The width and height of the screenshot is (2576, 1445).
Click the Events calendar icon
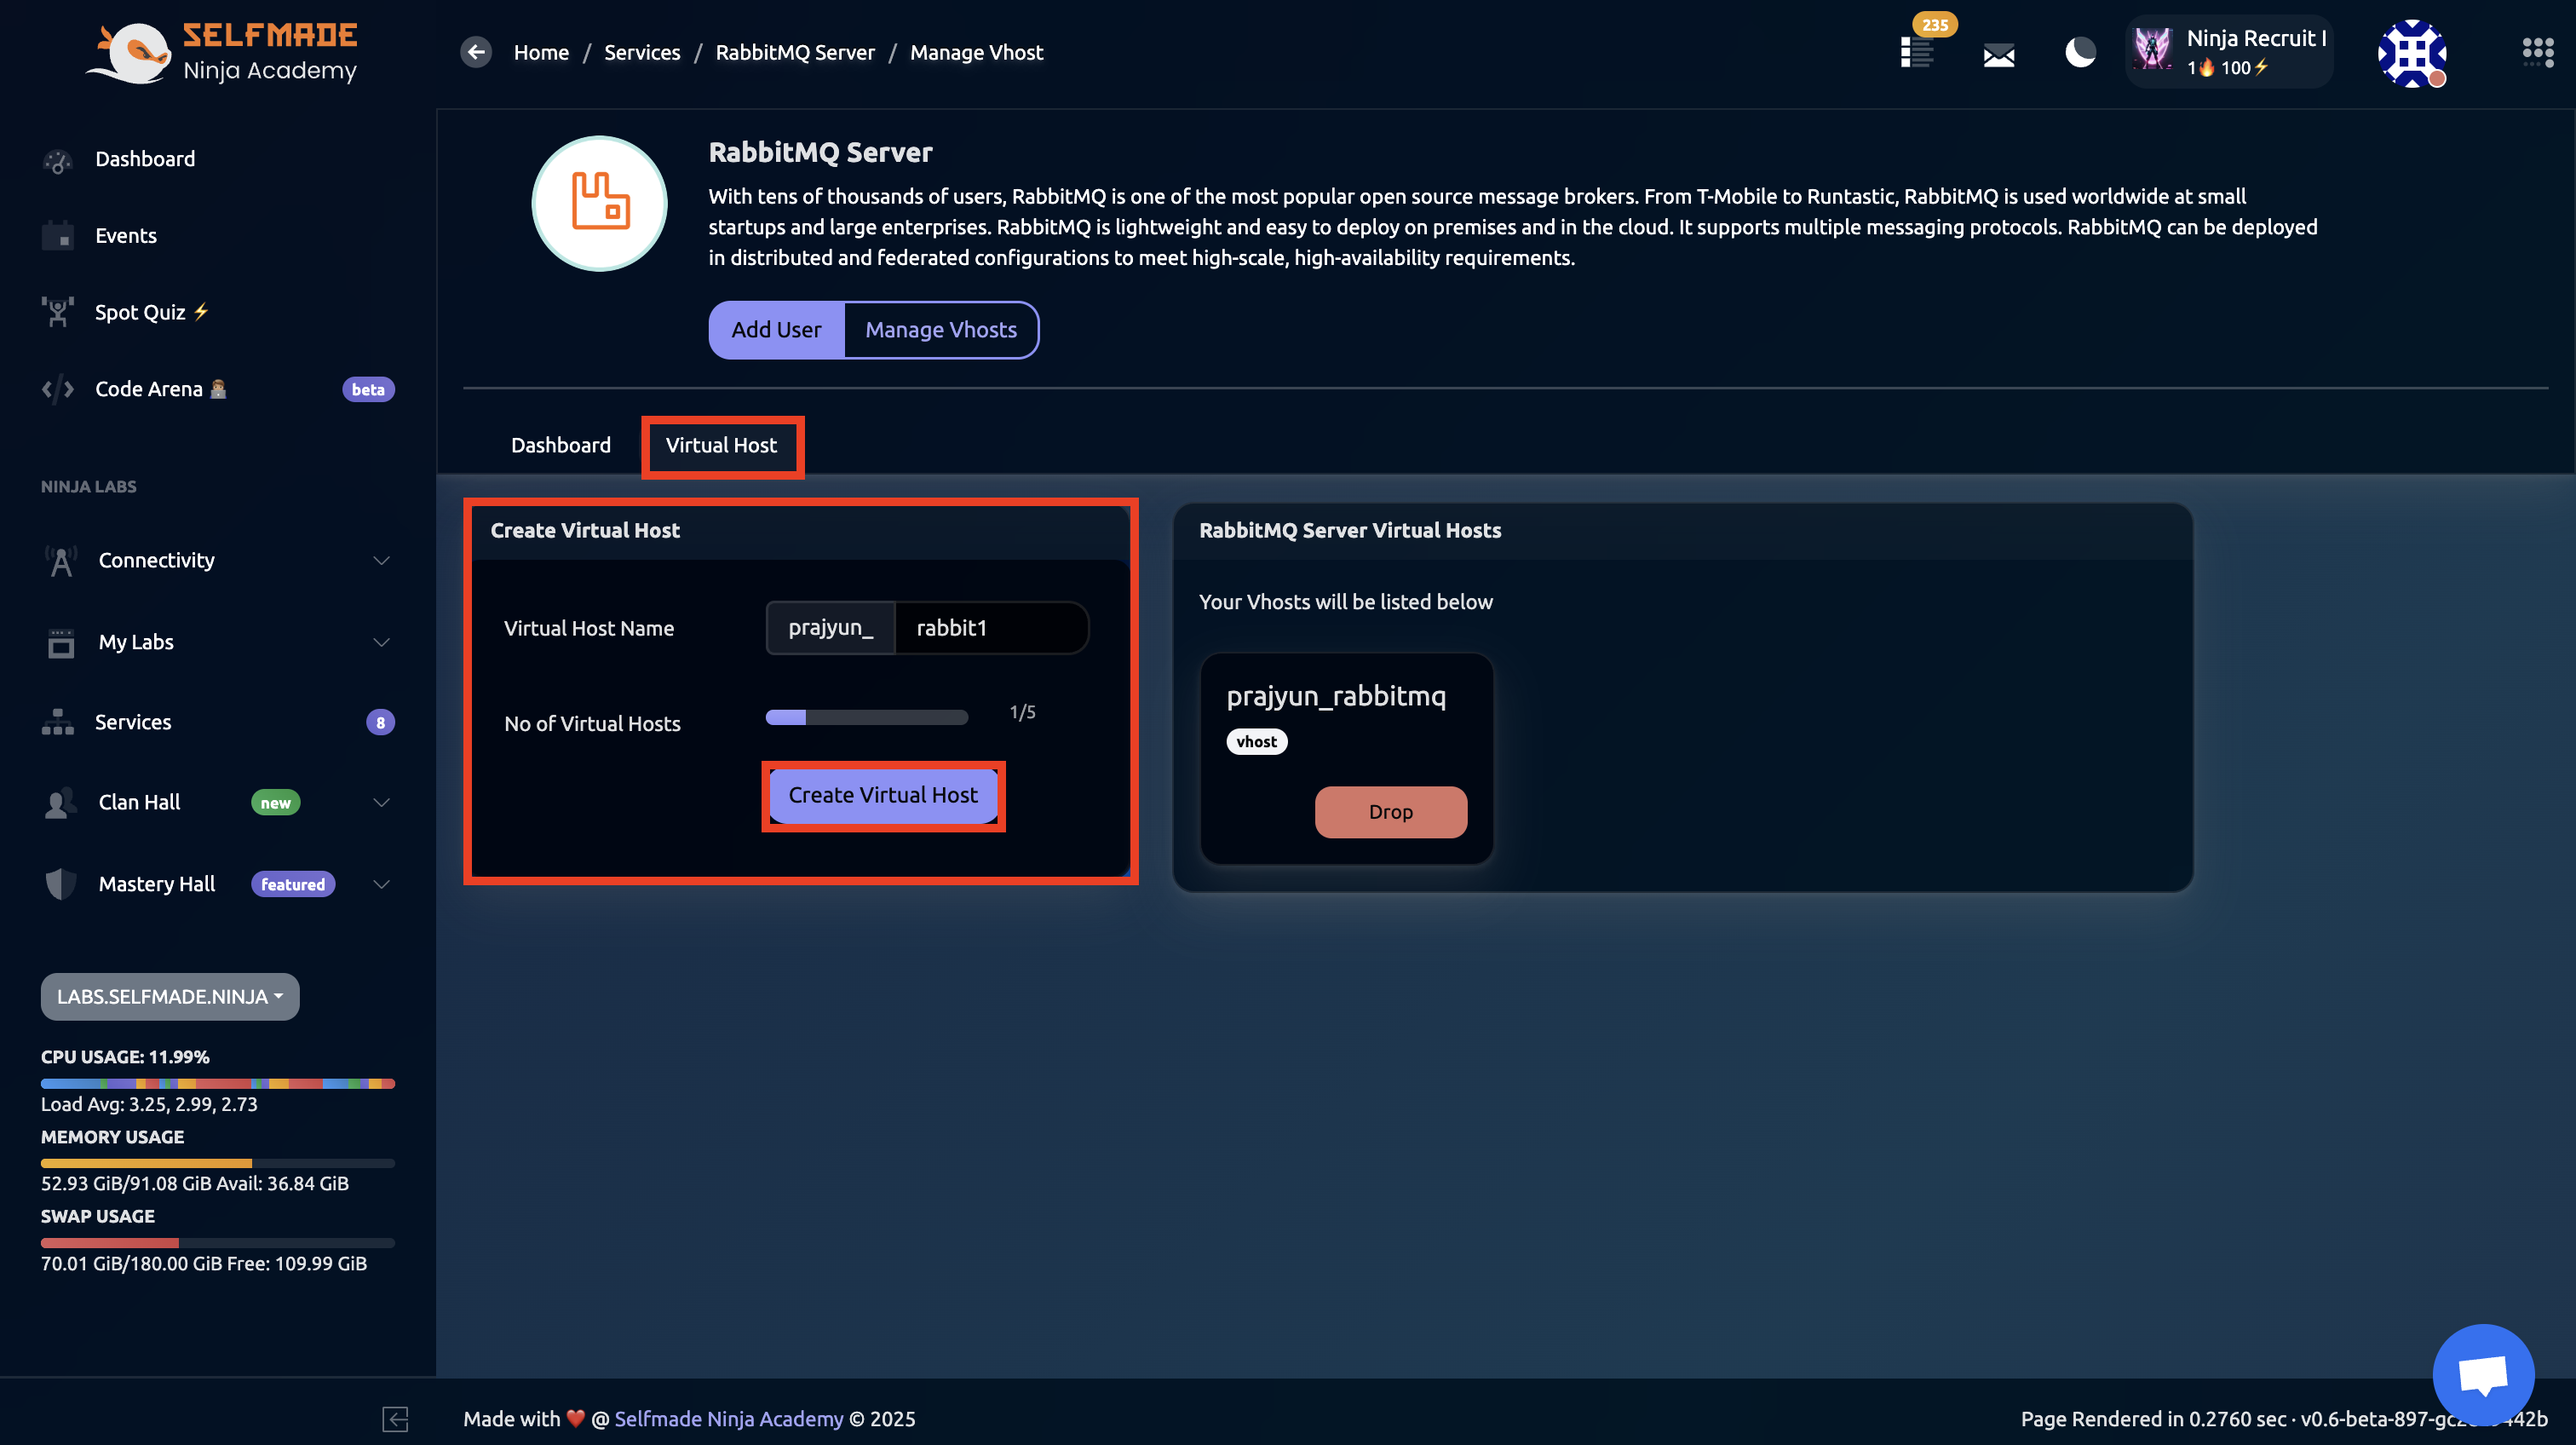point(58,236)
